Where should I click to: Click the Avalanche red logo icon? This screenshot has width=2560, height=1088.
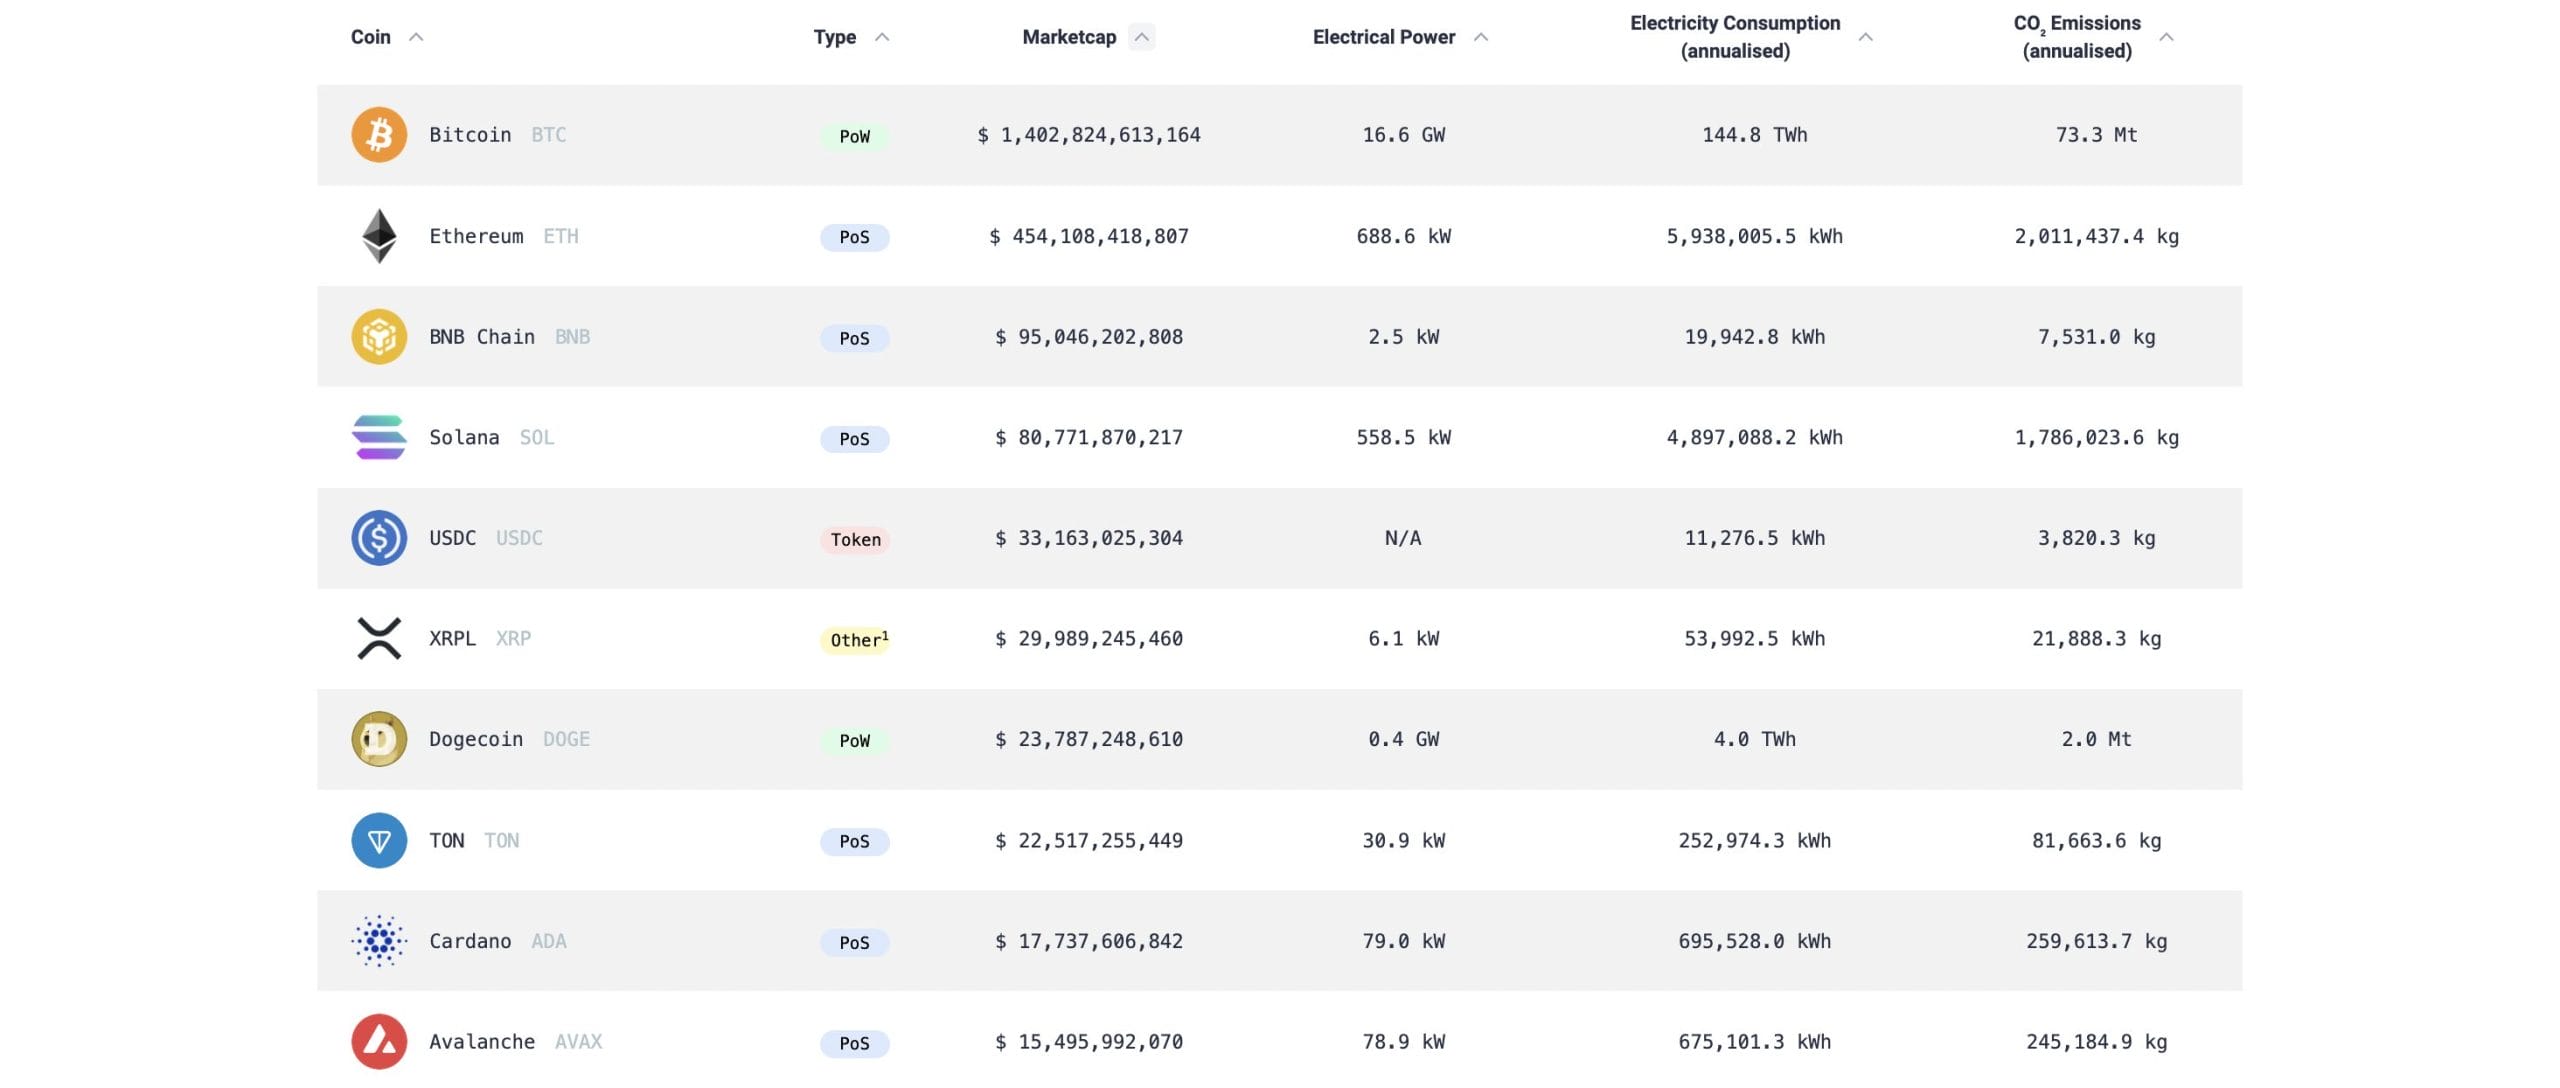pyautogui.click(x=379, y=1042)
